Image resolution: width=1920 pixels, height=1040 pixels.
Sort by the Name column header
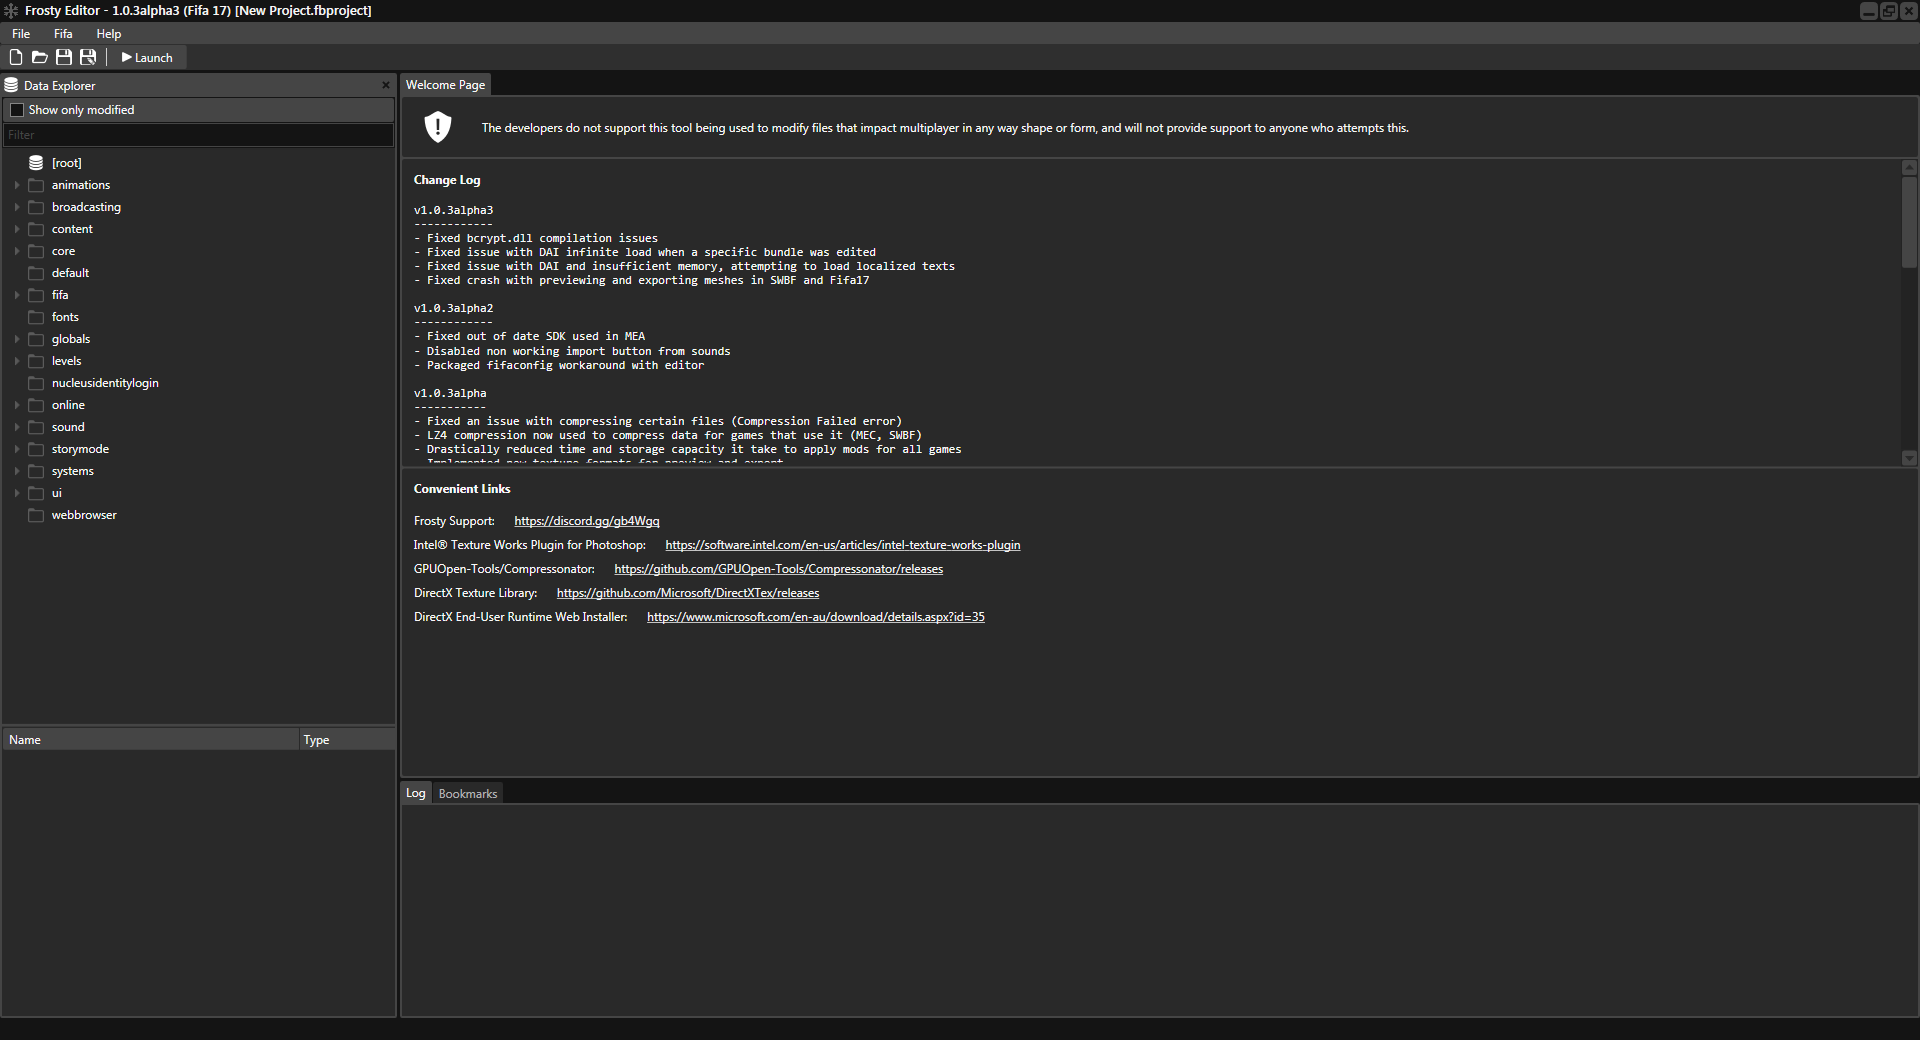pos(151,740)
